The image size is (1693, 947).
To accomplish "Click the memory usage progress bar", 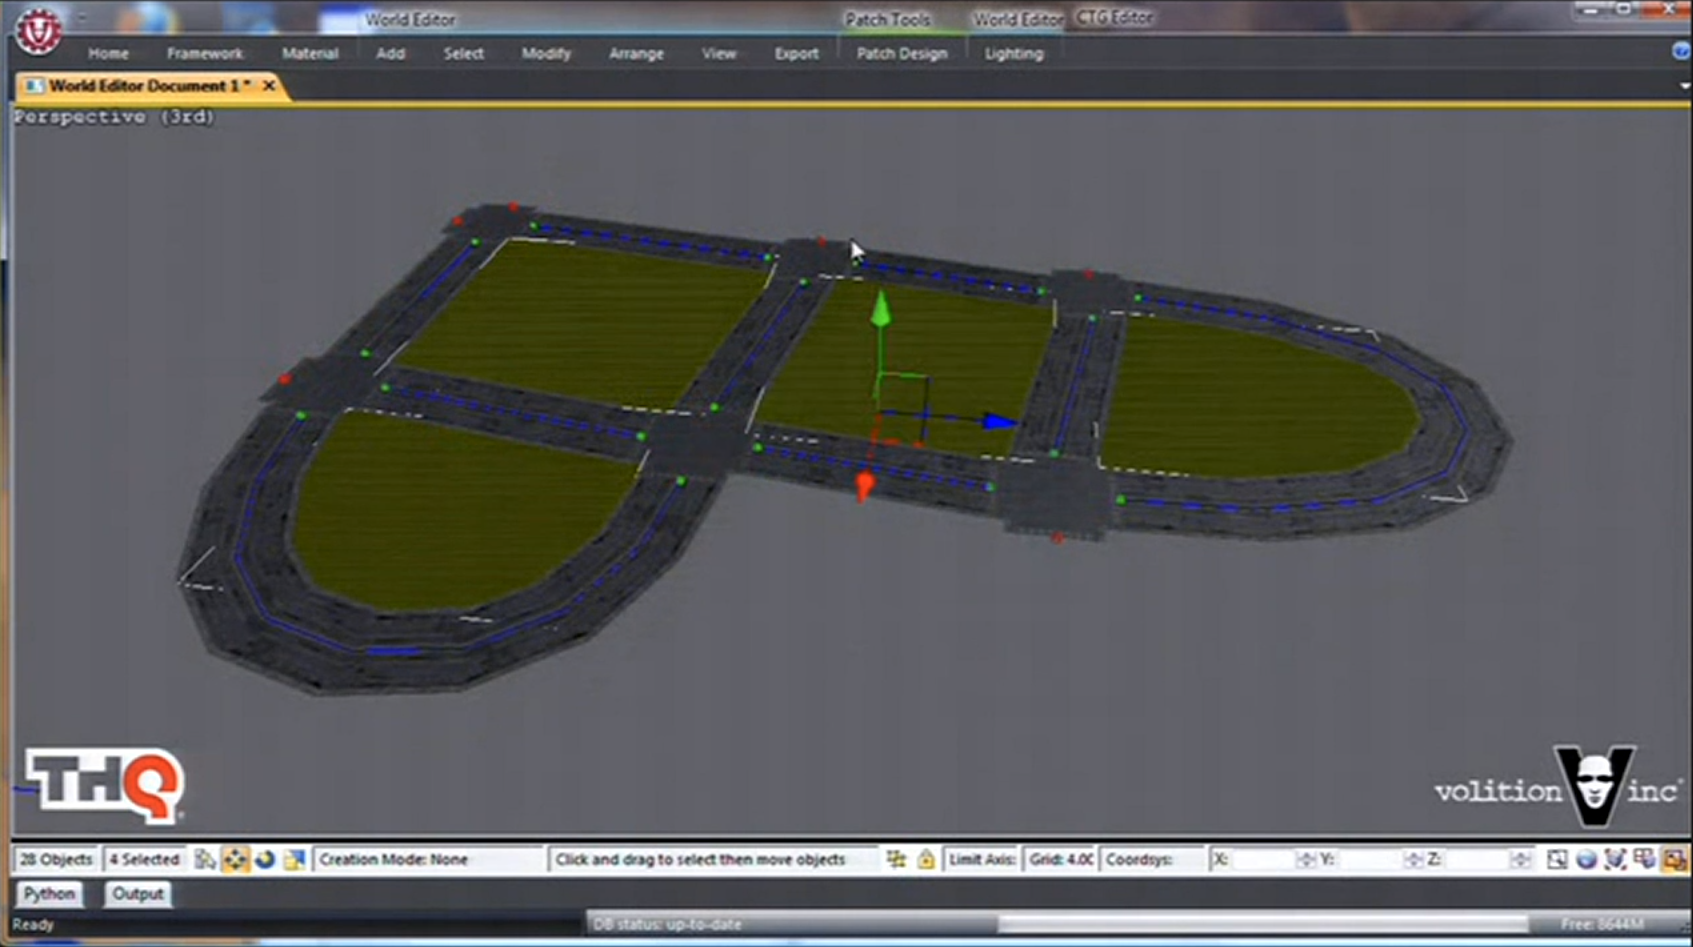I will [1263, 924].
